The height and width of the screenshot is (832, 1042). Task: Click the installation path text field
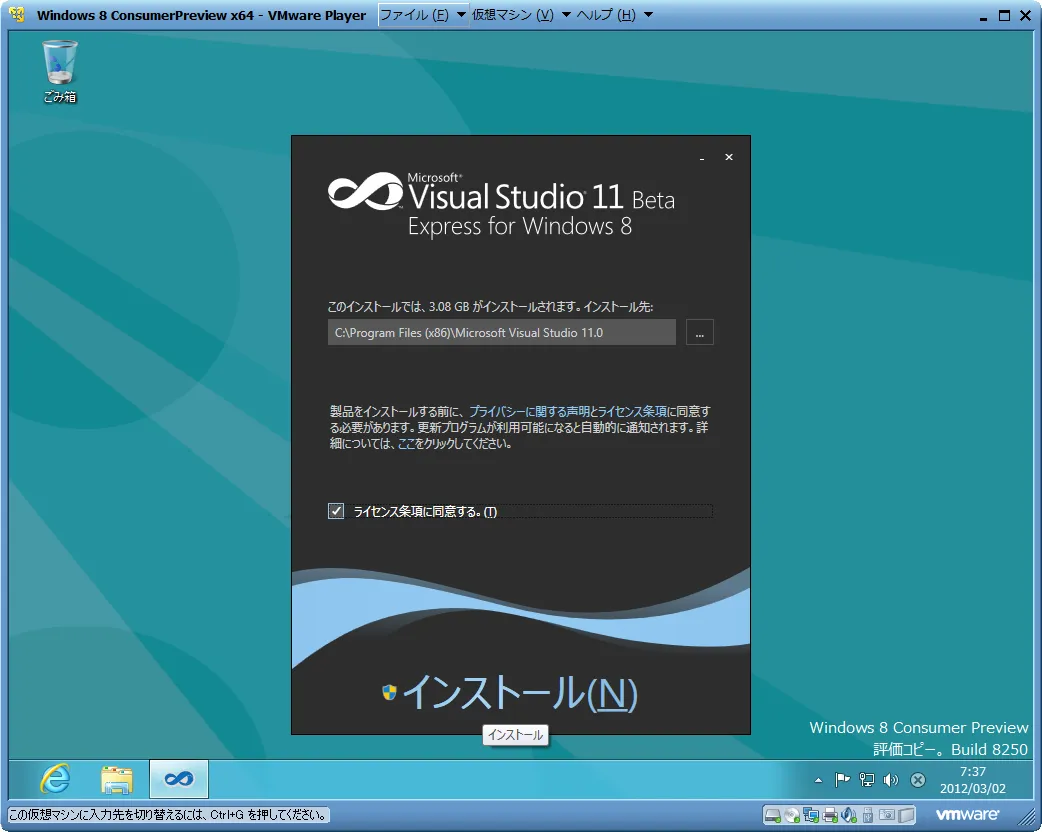coord(501,333)
